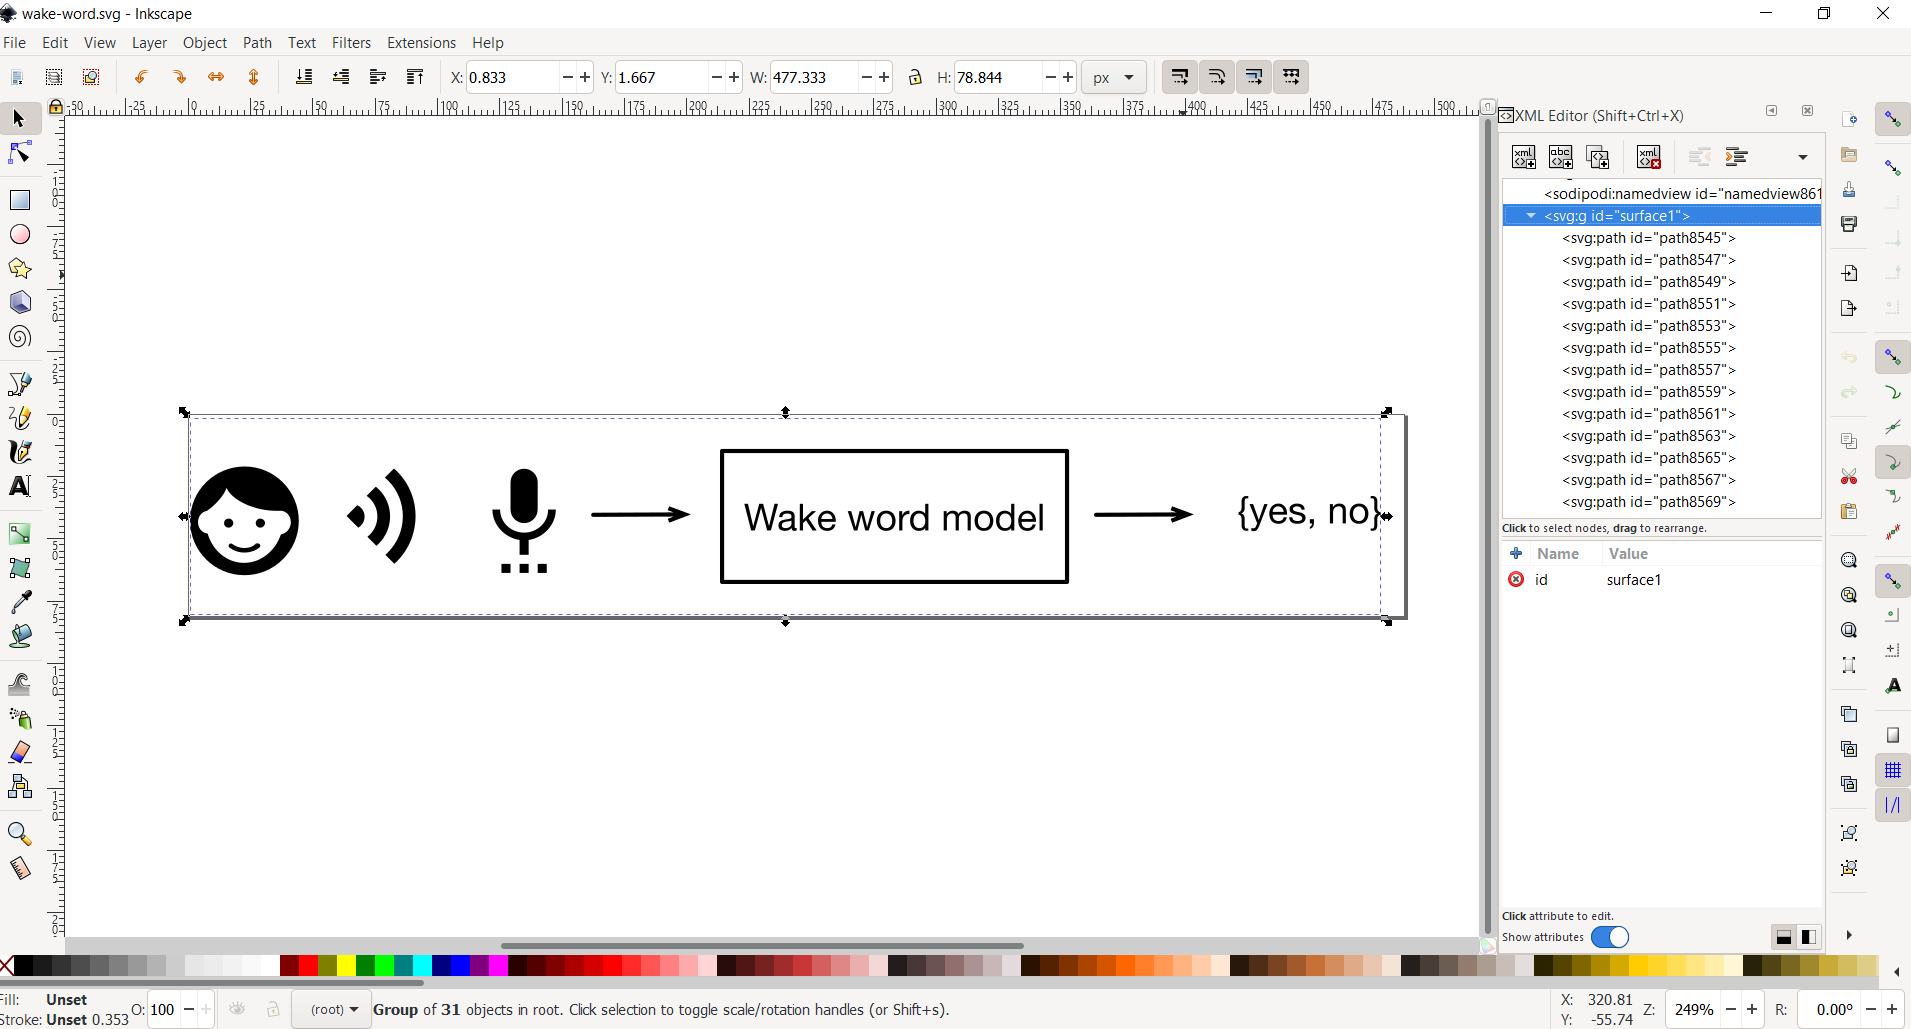Screen dimensions: 1911x1029
Task: Click new element node icon in XML Editor
Action: [1523, 157]
